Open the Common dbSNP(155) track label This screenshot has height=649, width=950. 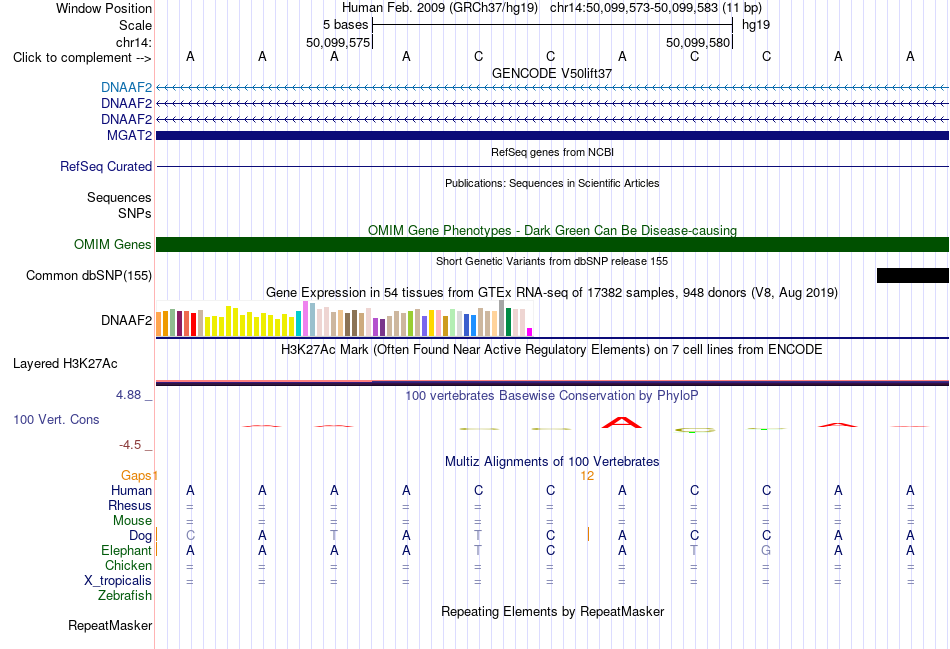pos(88,275)
